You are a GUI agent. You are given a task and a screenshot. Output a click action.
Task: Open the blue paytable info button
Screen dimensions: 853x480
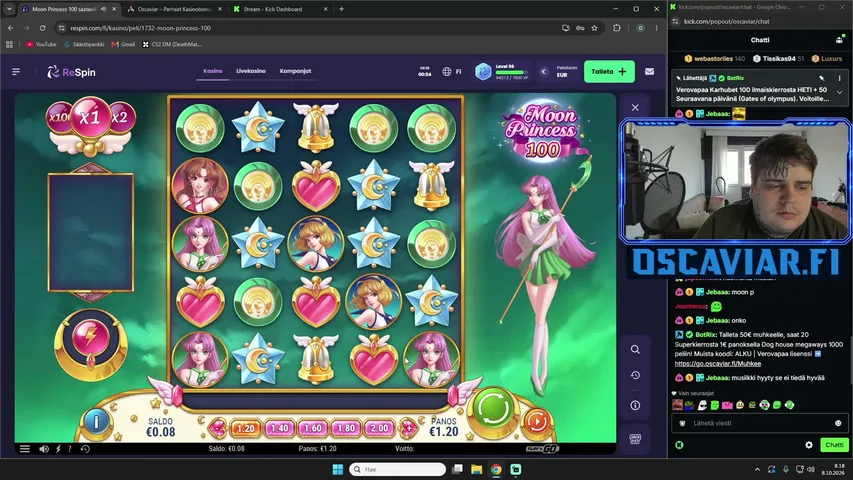tap(96, 421)
